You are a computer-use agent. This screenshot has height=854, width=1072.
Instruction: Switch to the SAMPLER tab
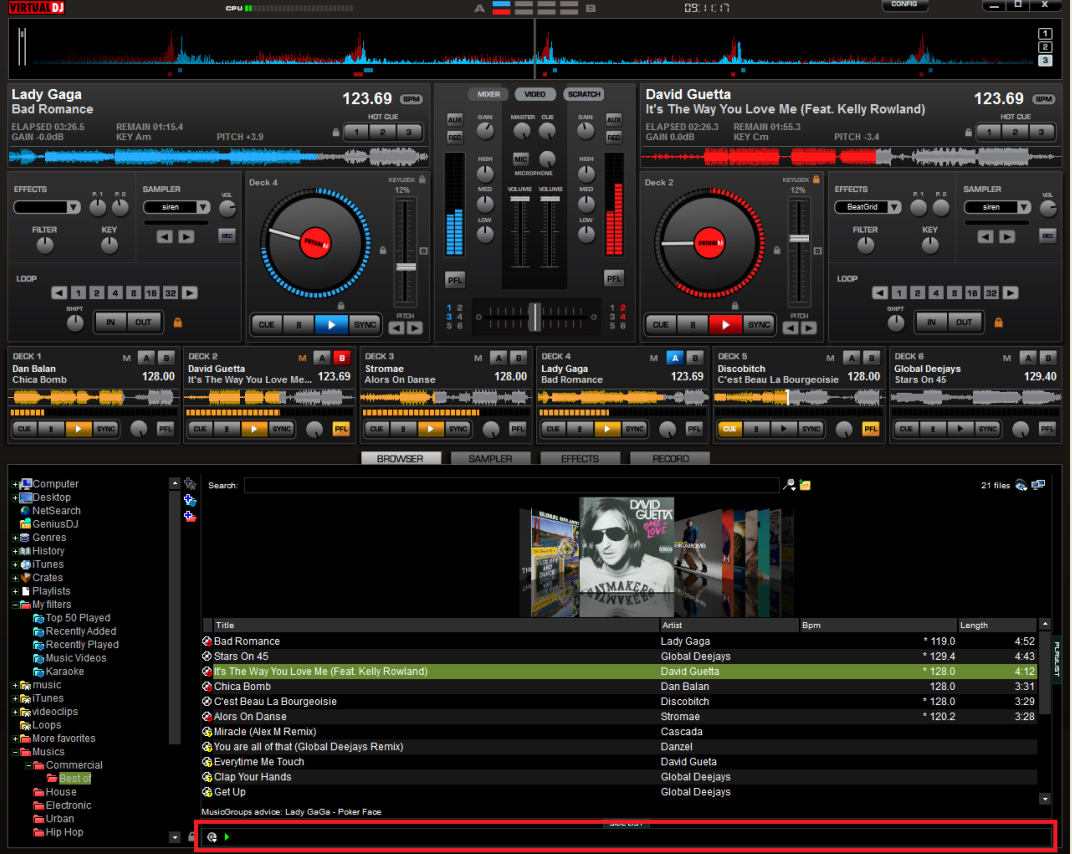(490, 459)
